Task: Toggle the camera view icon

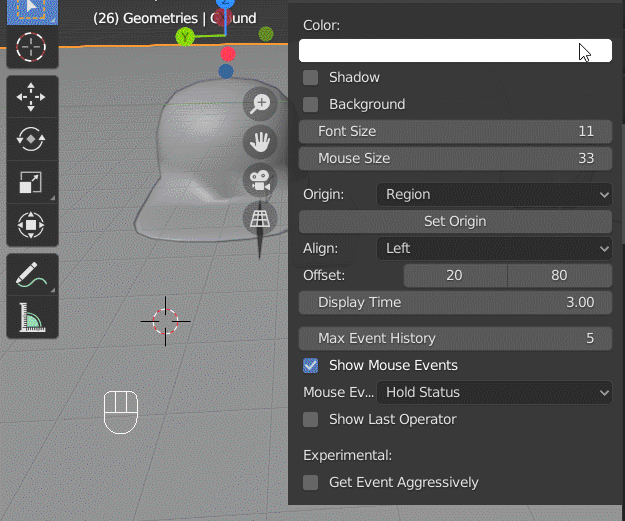Action: (x=260, y=180)
